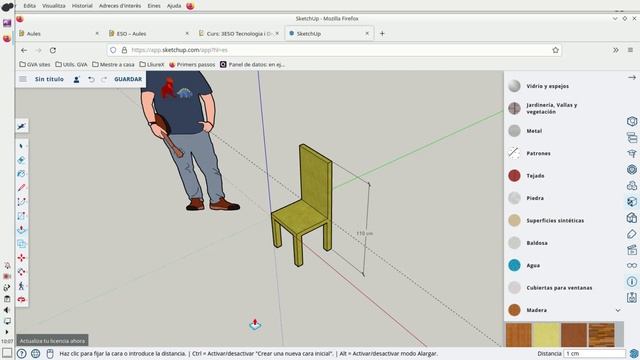Screen dimensions: 640x360
Task: Click the GUARDAR save button
Action: pyautogui.click(x=128, y=79)
